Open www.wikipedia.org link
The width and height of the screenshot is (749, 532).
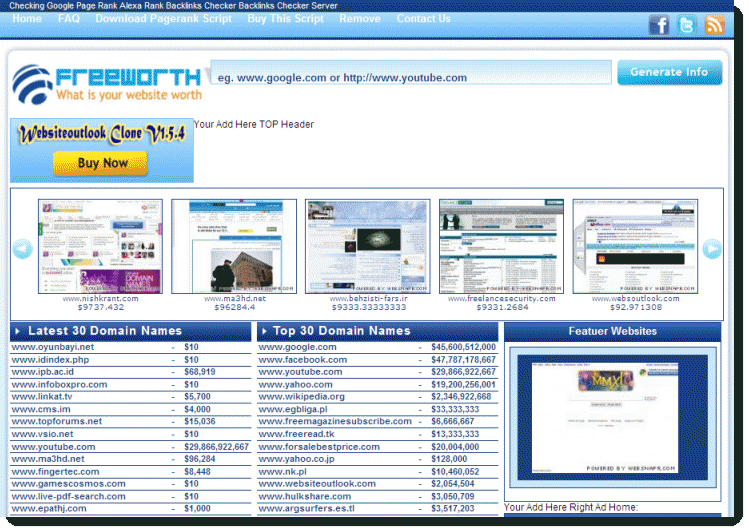click(x=301, y=397)
